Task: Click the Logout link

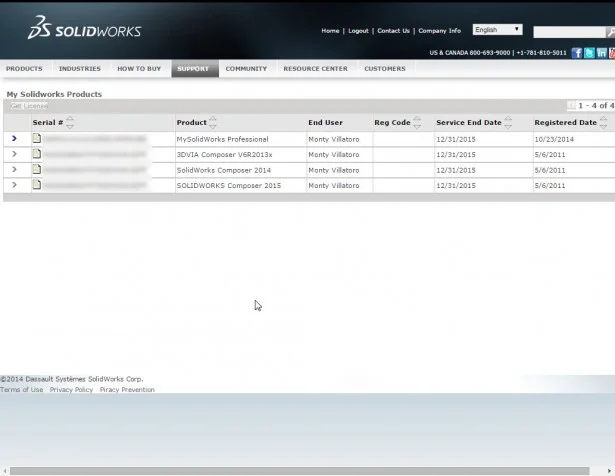Action: (358, 31)
